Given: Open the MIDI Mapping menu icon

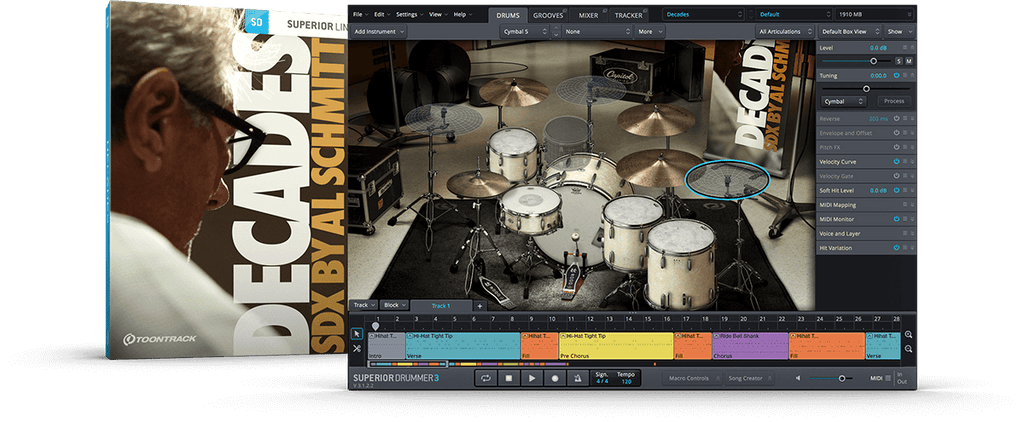Looking at the screenshot, I should 905,204.
